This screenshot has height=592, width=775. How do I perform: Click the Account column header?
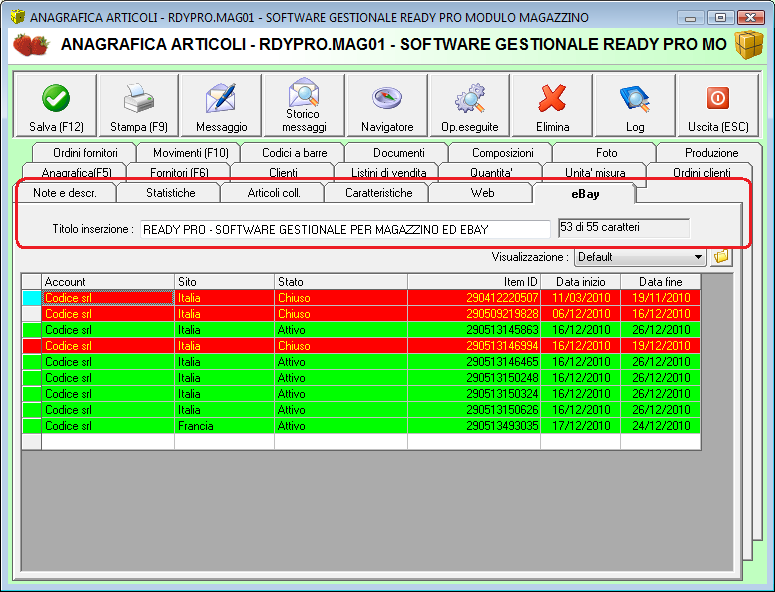click(108, 282)
